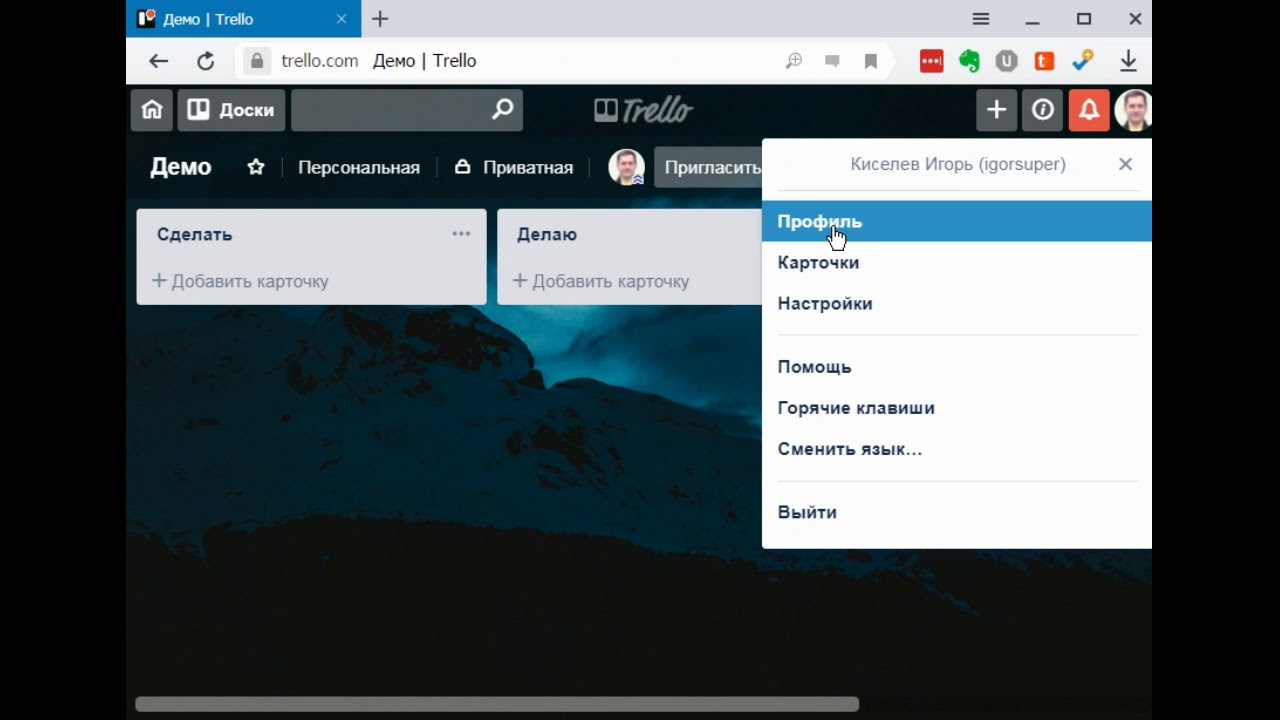Viewport: 1280px width, 720px height.
Task: Click the Демо board title
Action: [181, 167]
